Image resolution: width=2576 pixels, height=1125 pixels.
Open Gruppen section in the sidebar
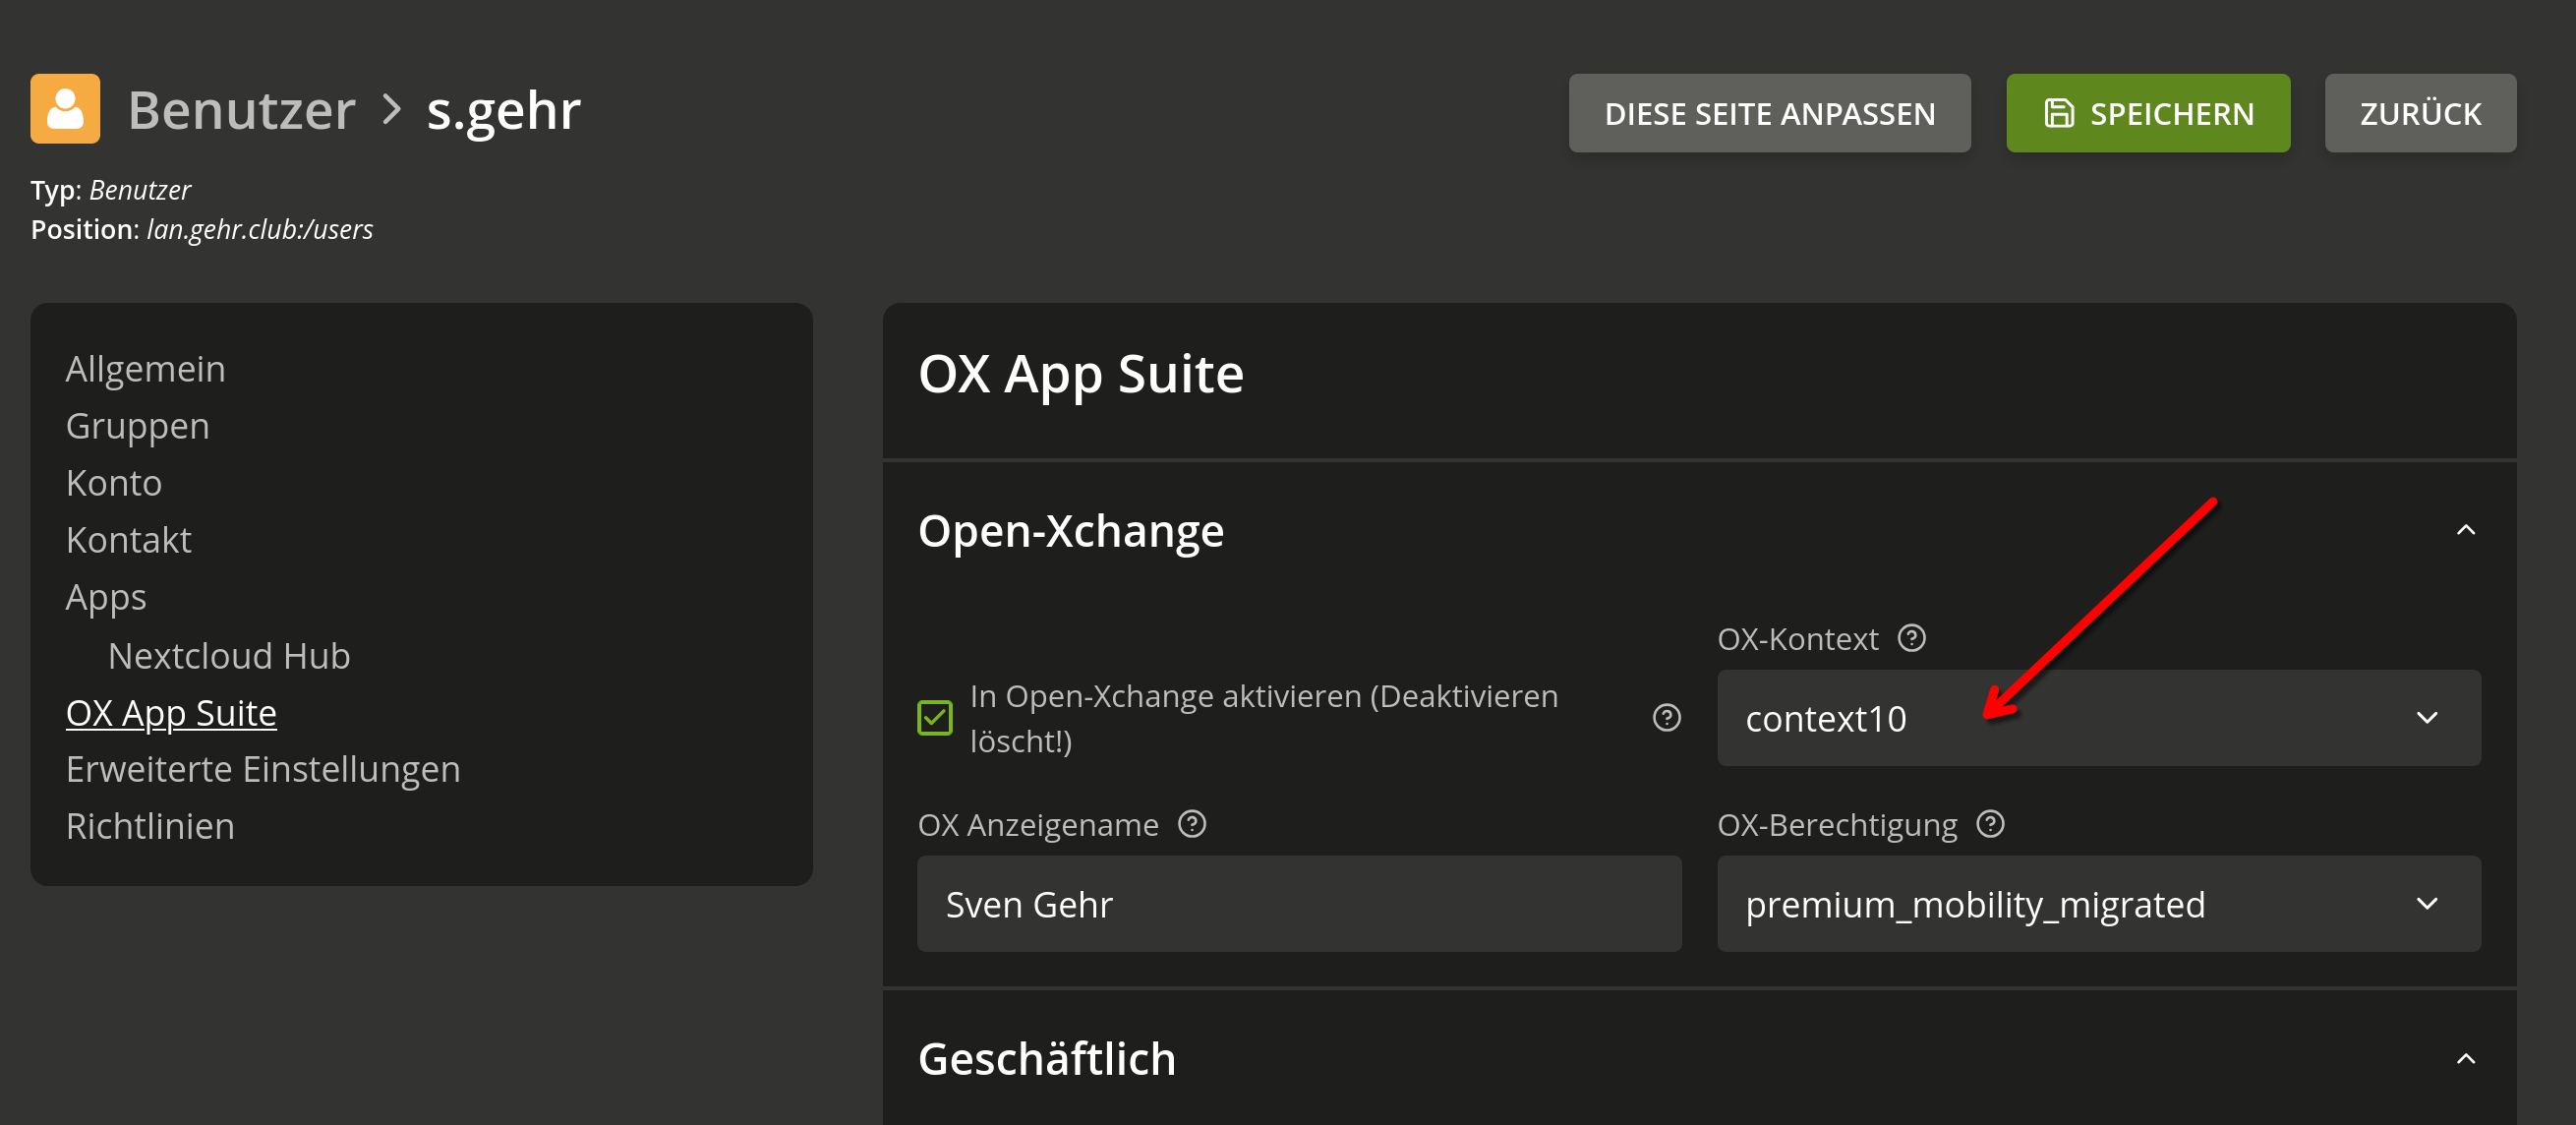tap(137, 426)
